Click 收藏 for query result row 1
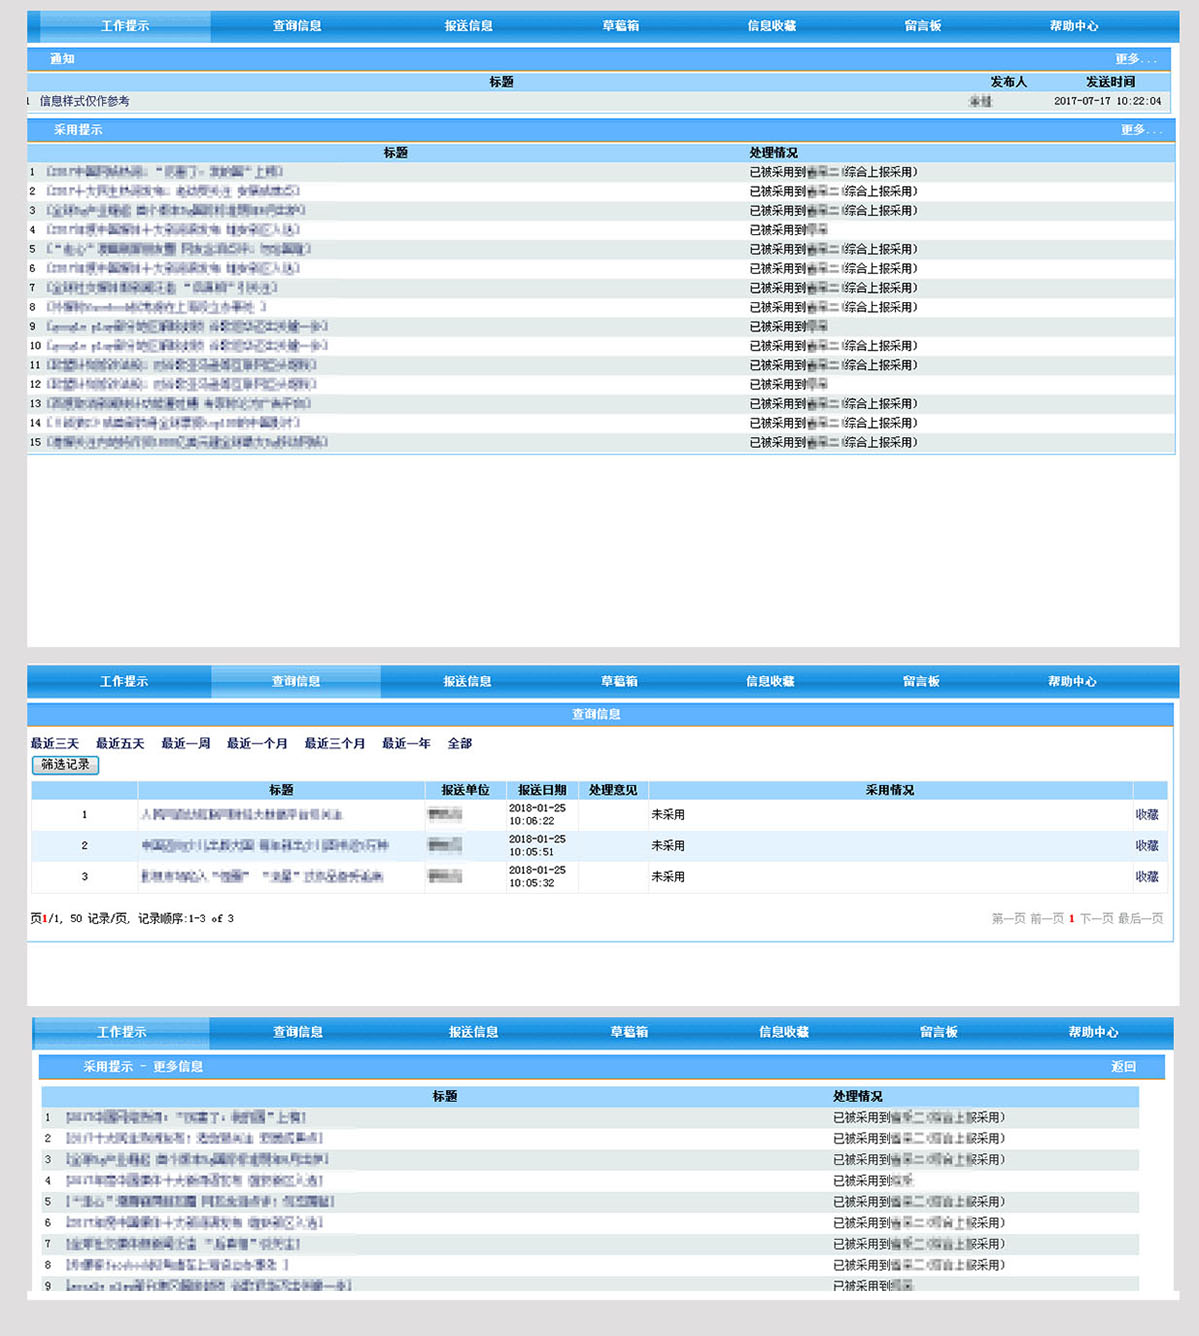Image resolution: width=1199 pixels, height=1336 pixels. [1147, 815]
